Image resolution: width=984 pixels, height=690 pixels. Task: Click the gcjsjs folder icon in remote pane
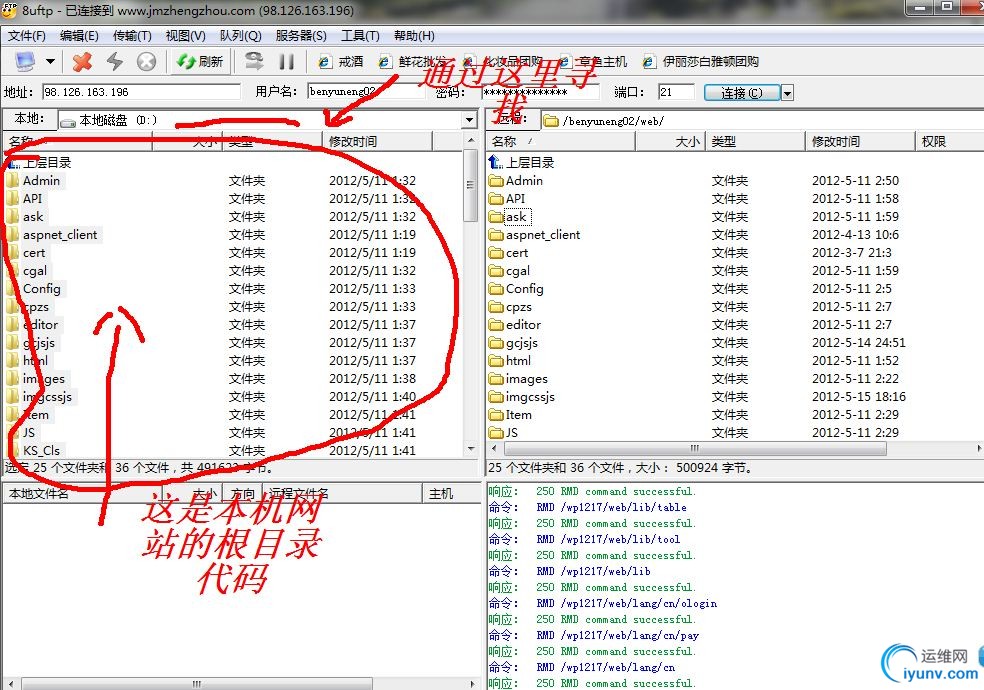click(496, 343)
